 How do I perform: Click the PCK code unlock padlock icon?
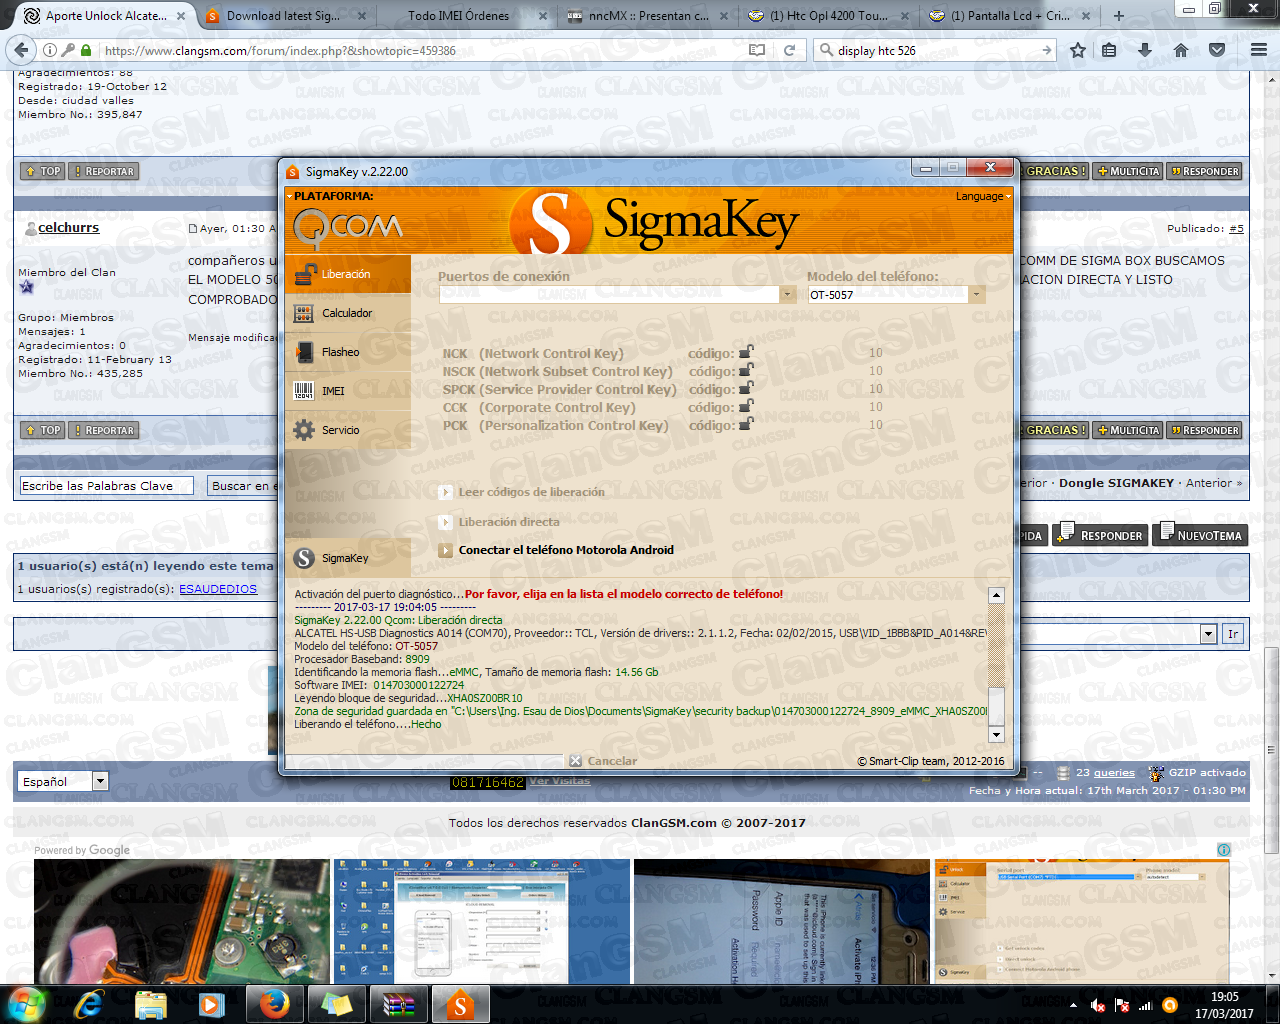point(746,424)
